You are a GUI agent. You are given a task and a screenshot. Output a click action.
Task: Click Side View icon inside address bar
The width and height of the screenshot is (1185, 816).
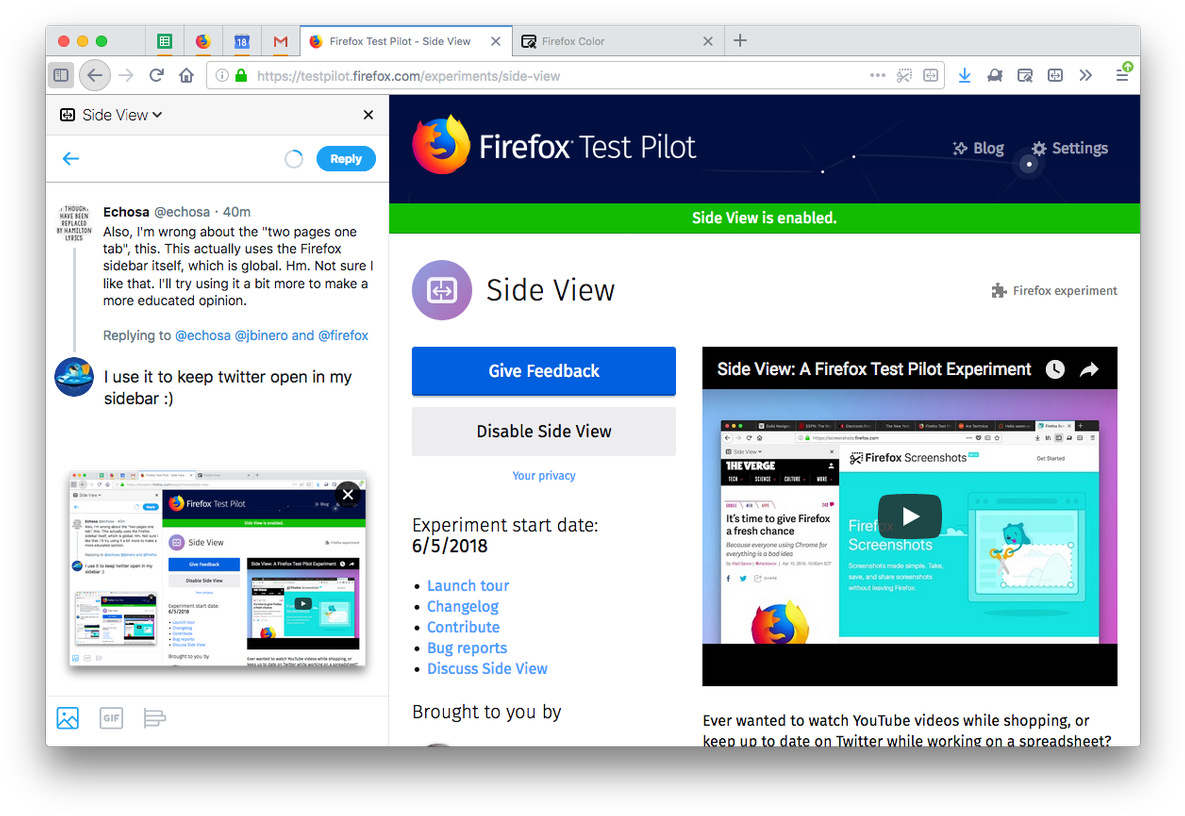931,76
